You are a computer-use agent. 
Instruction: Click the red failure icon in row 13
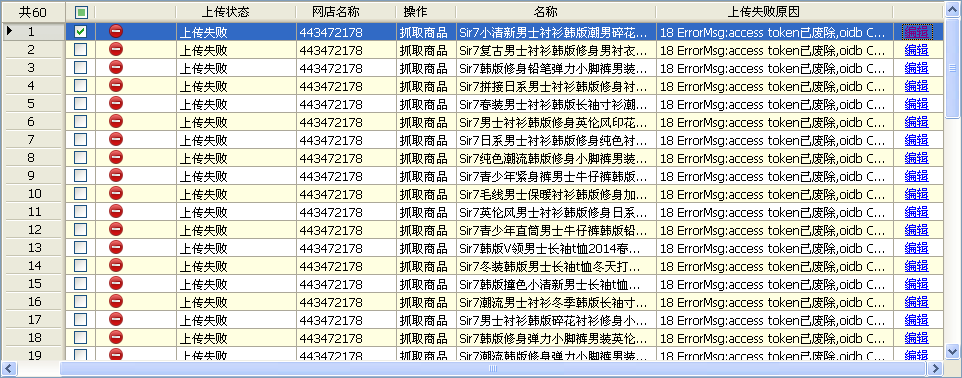pyautogui.click(x=116, y=247)
